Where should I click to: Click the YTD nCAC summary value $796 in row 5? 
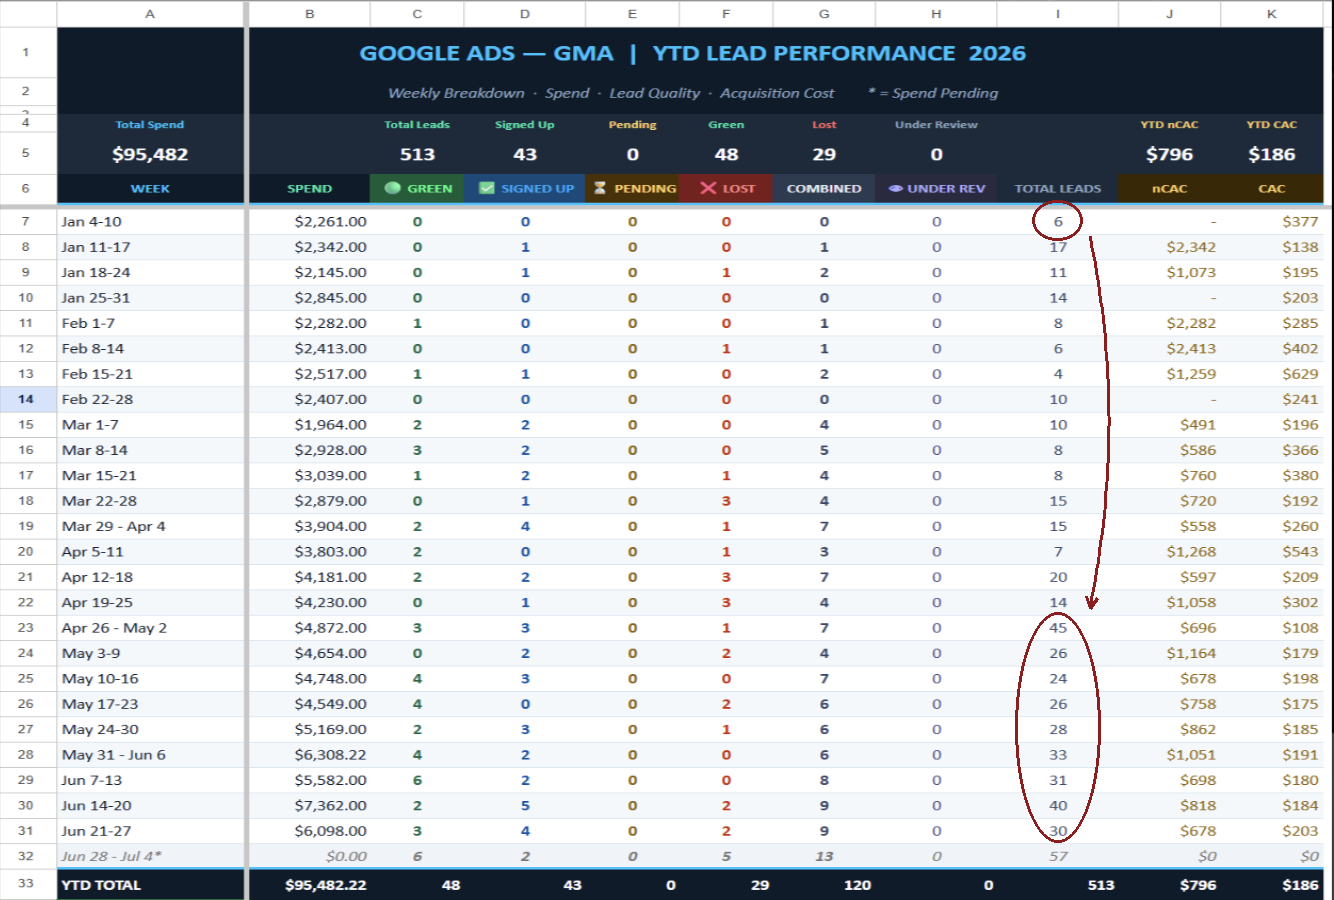point(1170,154)
